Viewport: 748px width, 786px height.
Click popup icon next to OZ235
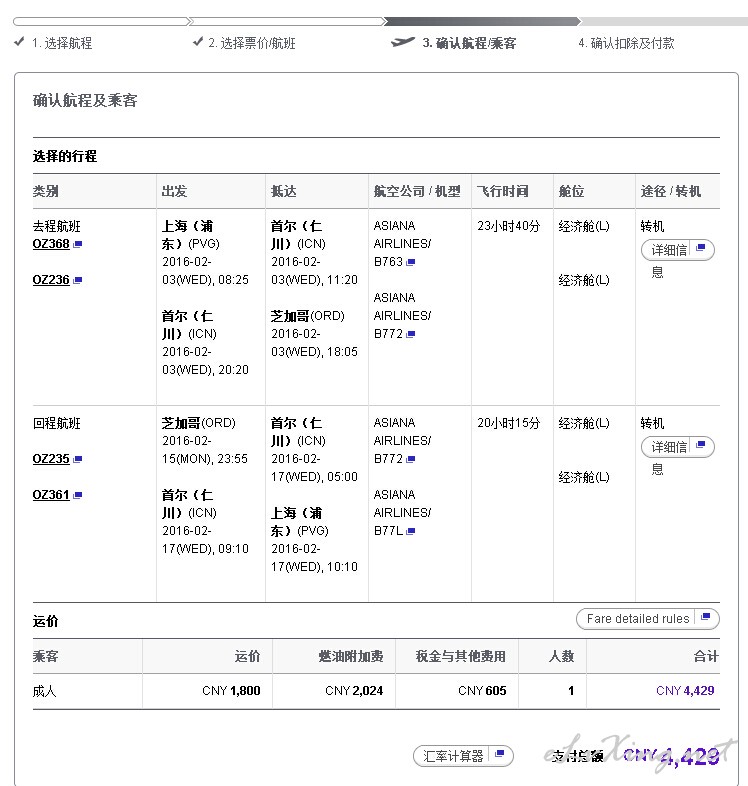pyautogui.click(x=77, y=459)
